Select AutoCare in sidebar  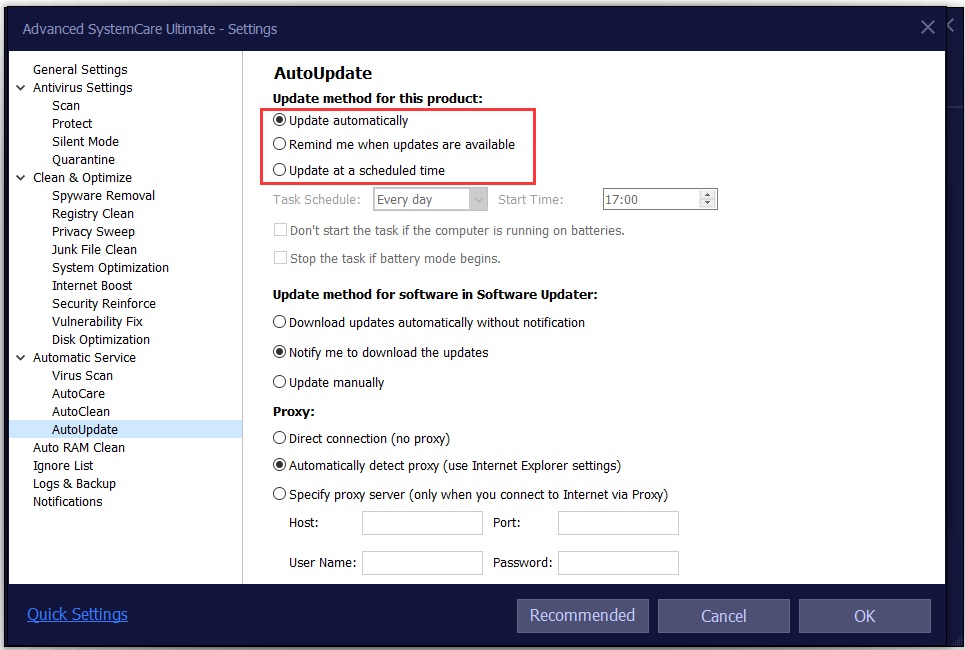[78, 393]
